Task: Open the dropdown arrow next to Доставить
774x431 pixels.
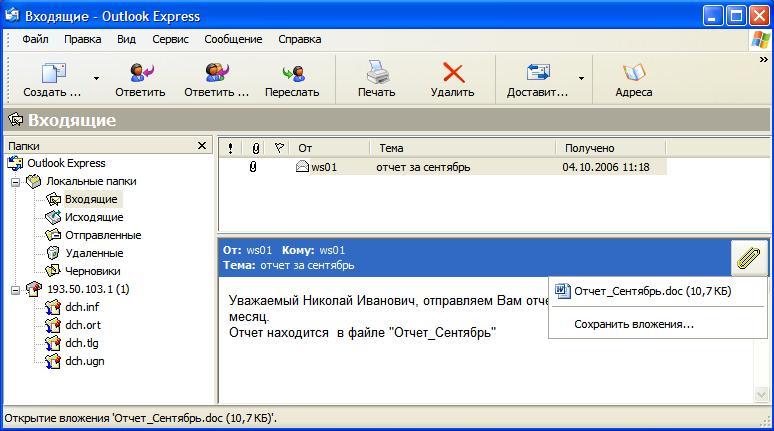Action: coord(581,78)
